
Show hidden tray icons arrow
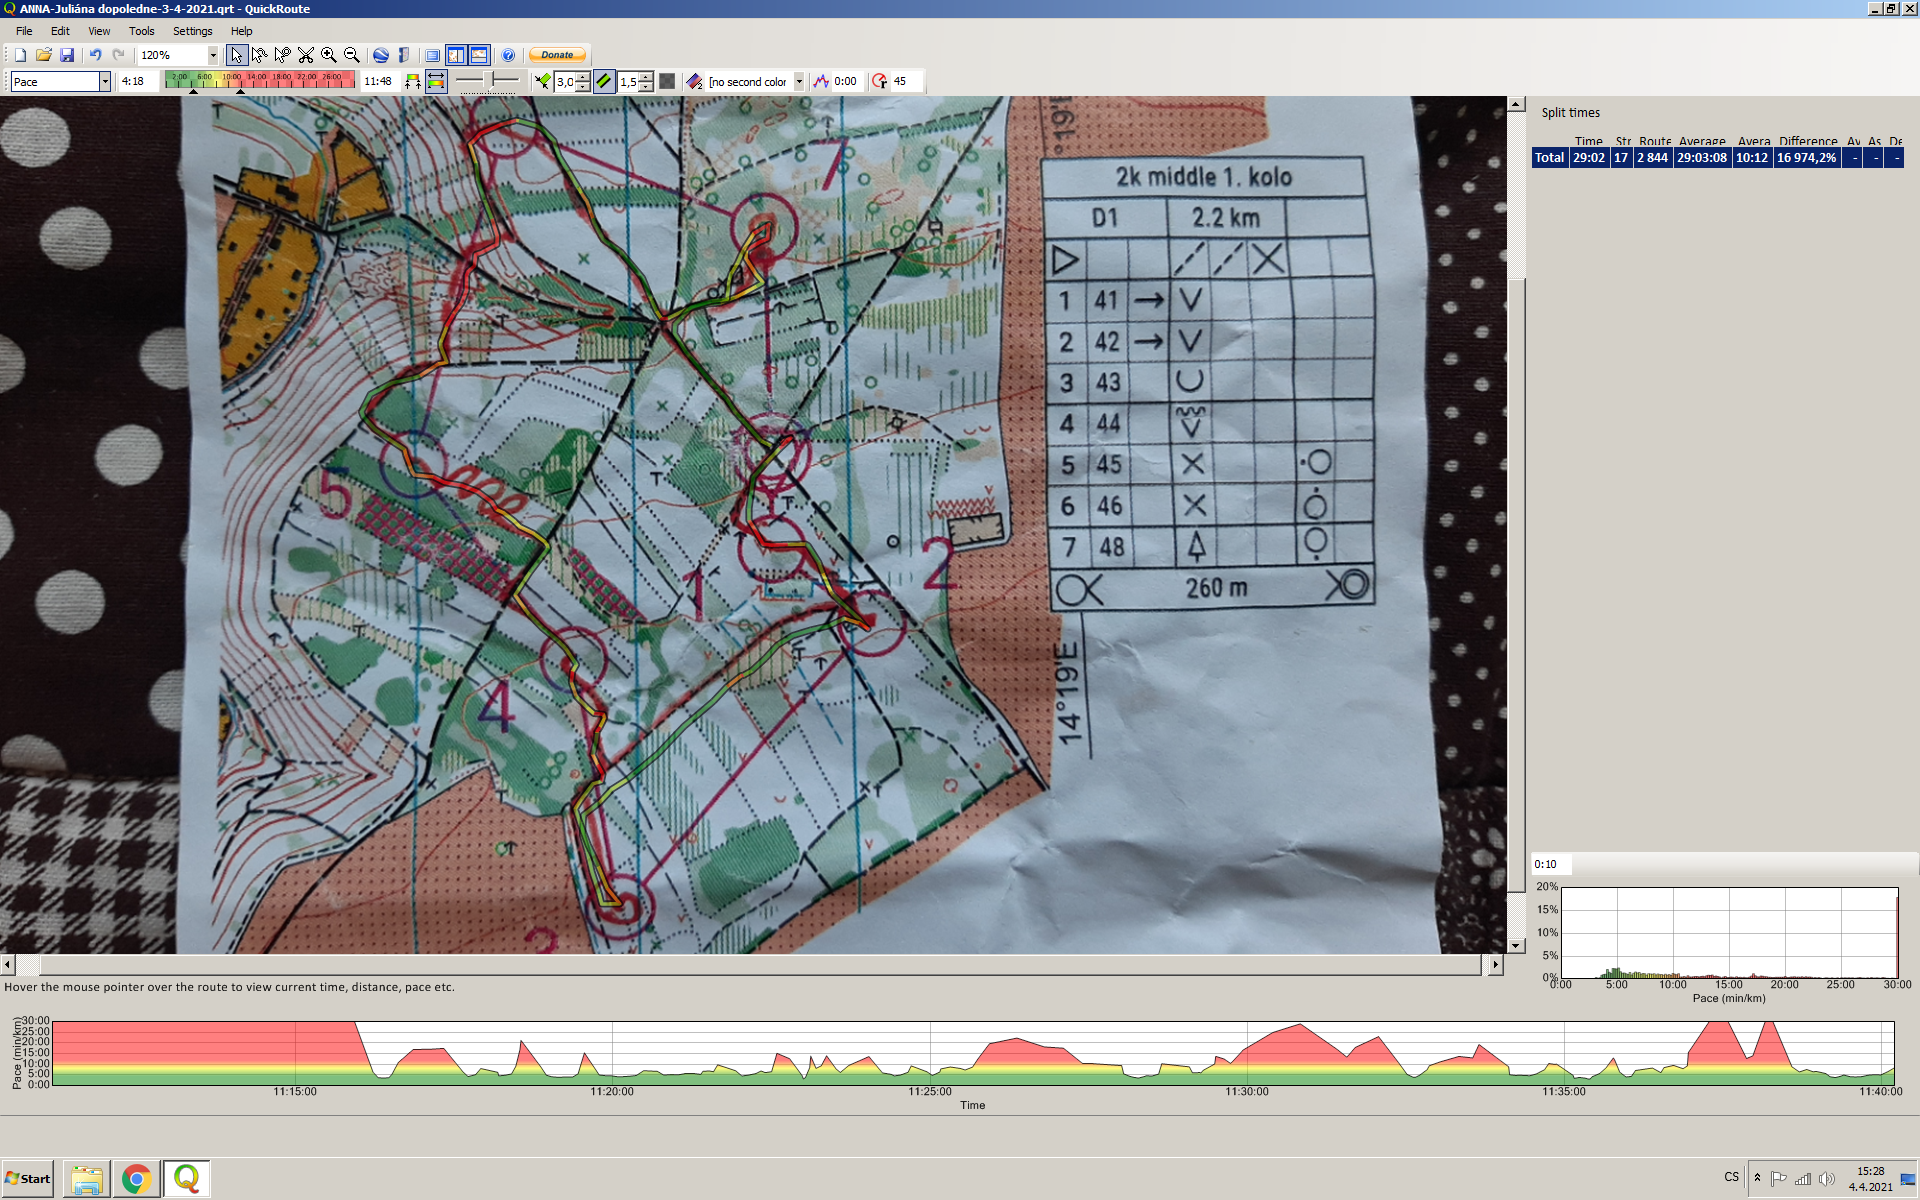coord(1757,1178)
